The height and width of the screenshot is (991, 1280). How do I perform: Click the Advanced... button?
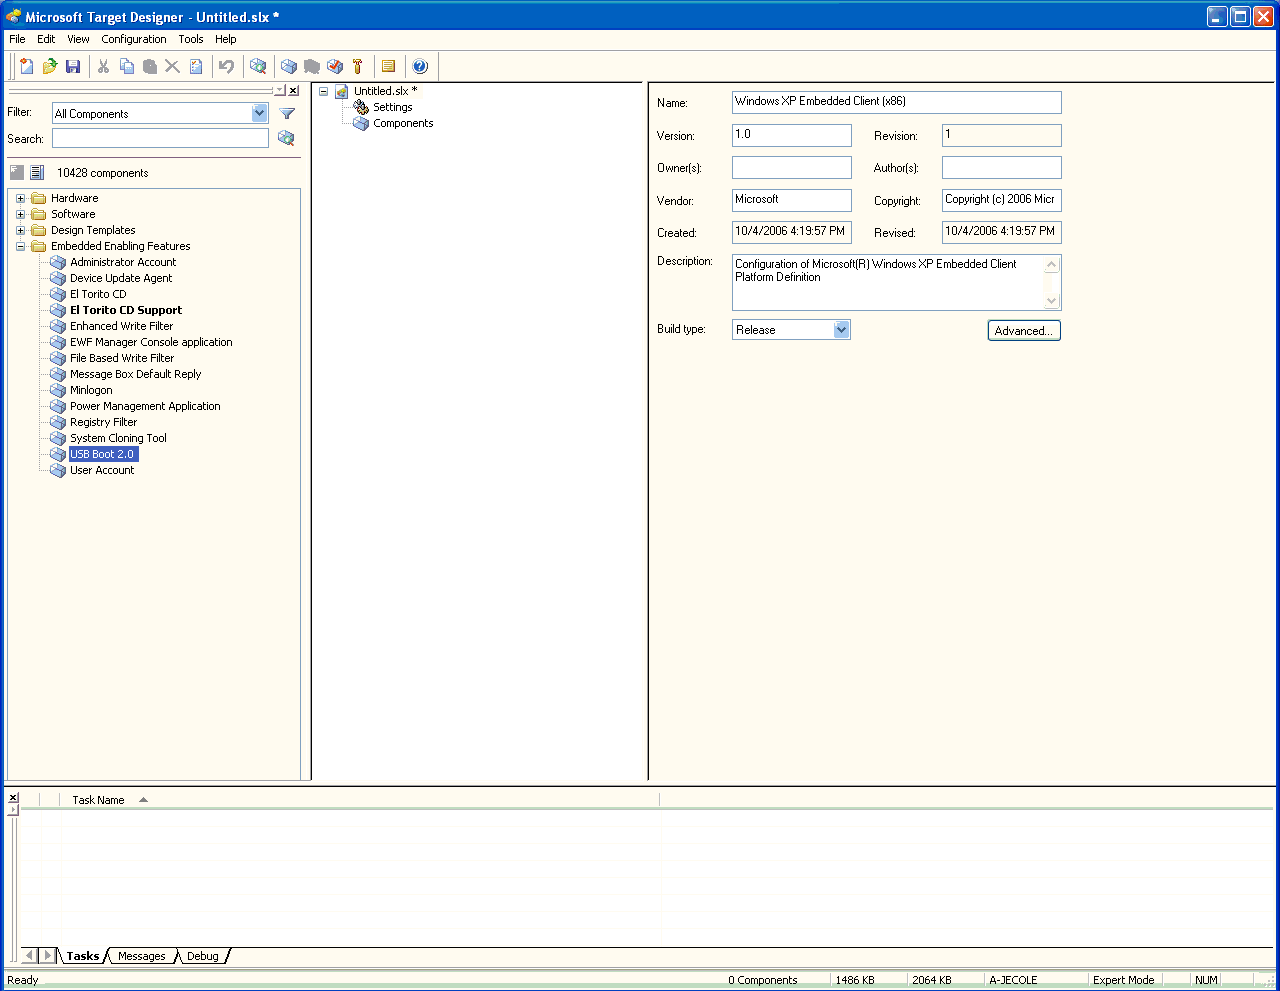(1024, 330)
